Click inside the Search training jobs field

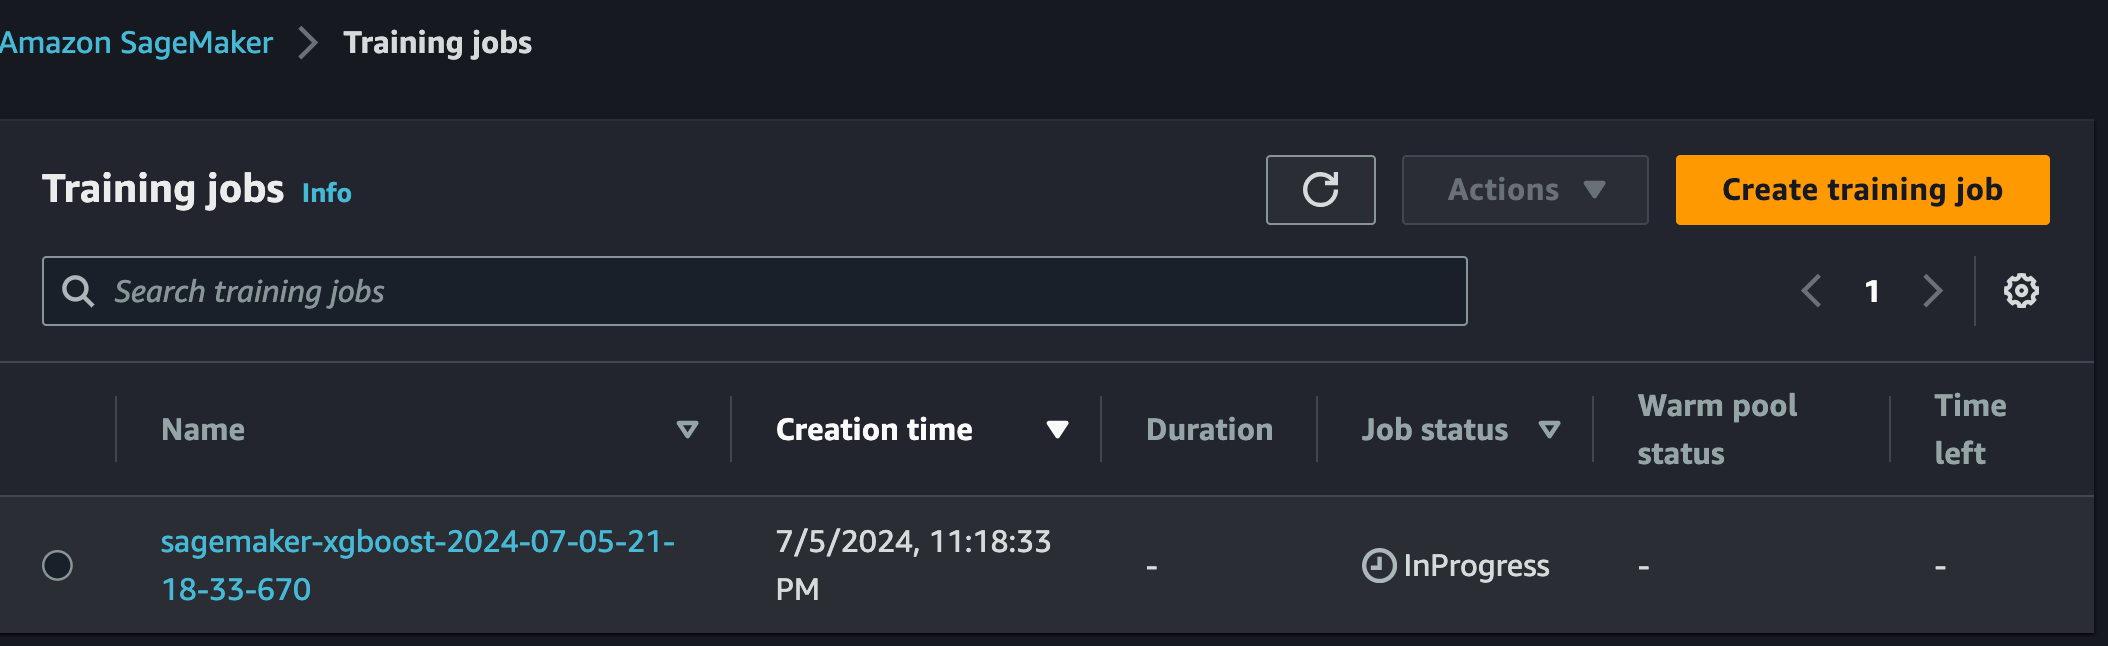pyautogui.click(x=700, y=291)
